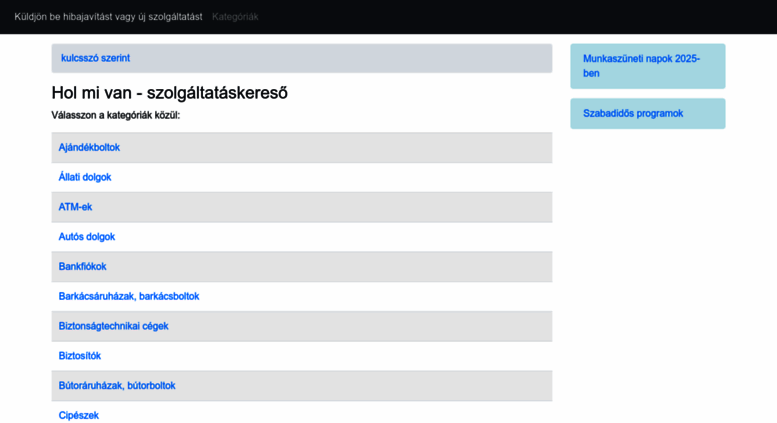Select the 'Állati dolgok' category
The height and width of the screenshot is (423, 777).
85,177
